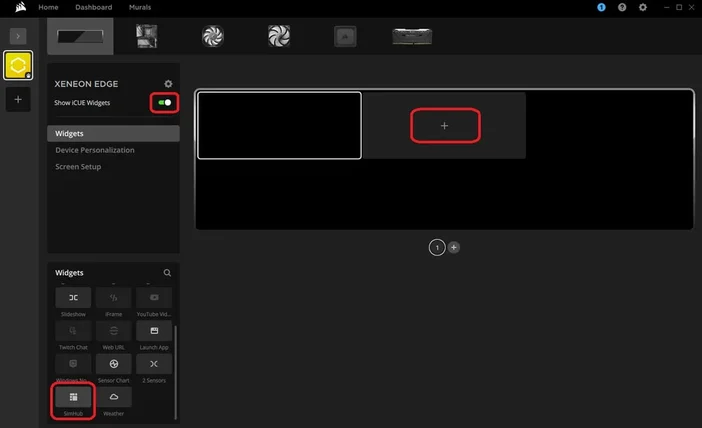Viewport: 702px width, 428px height.
Task: Choose the Weather widget
Action: (114, 397)
